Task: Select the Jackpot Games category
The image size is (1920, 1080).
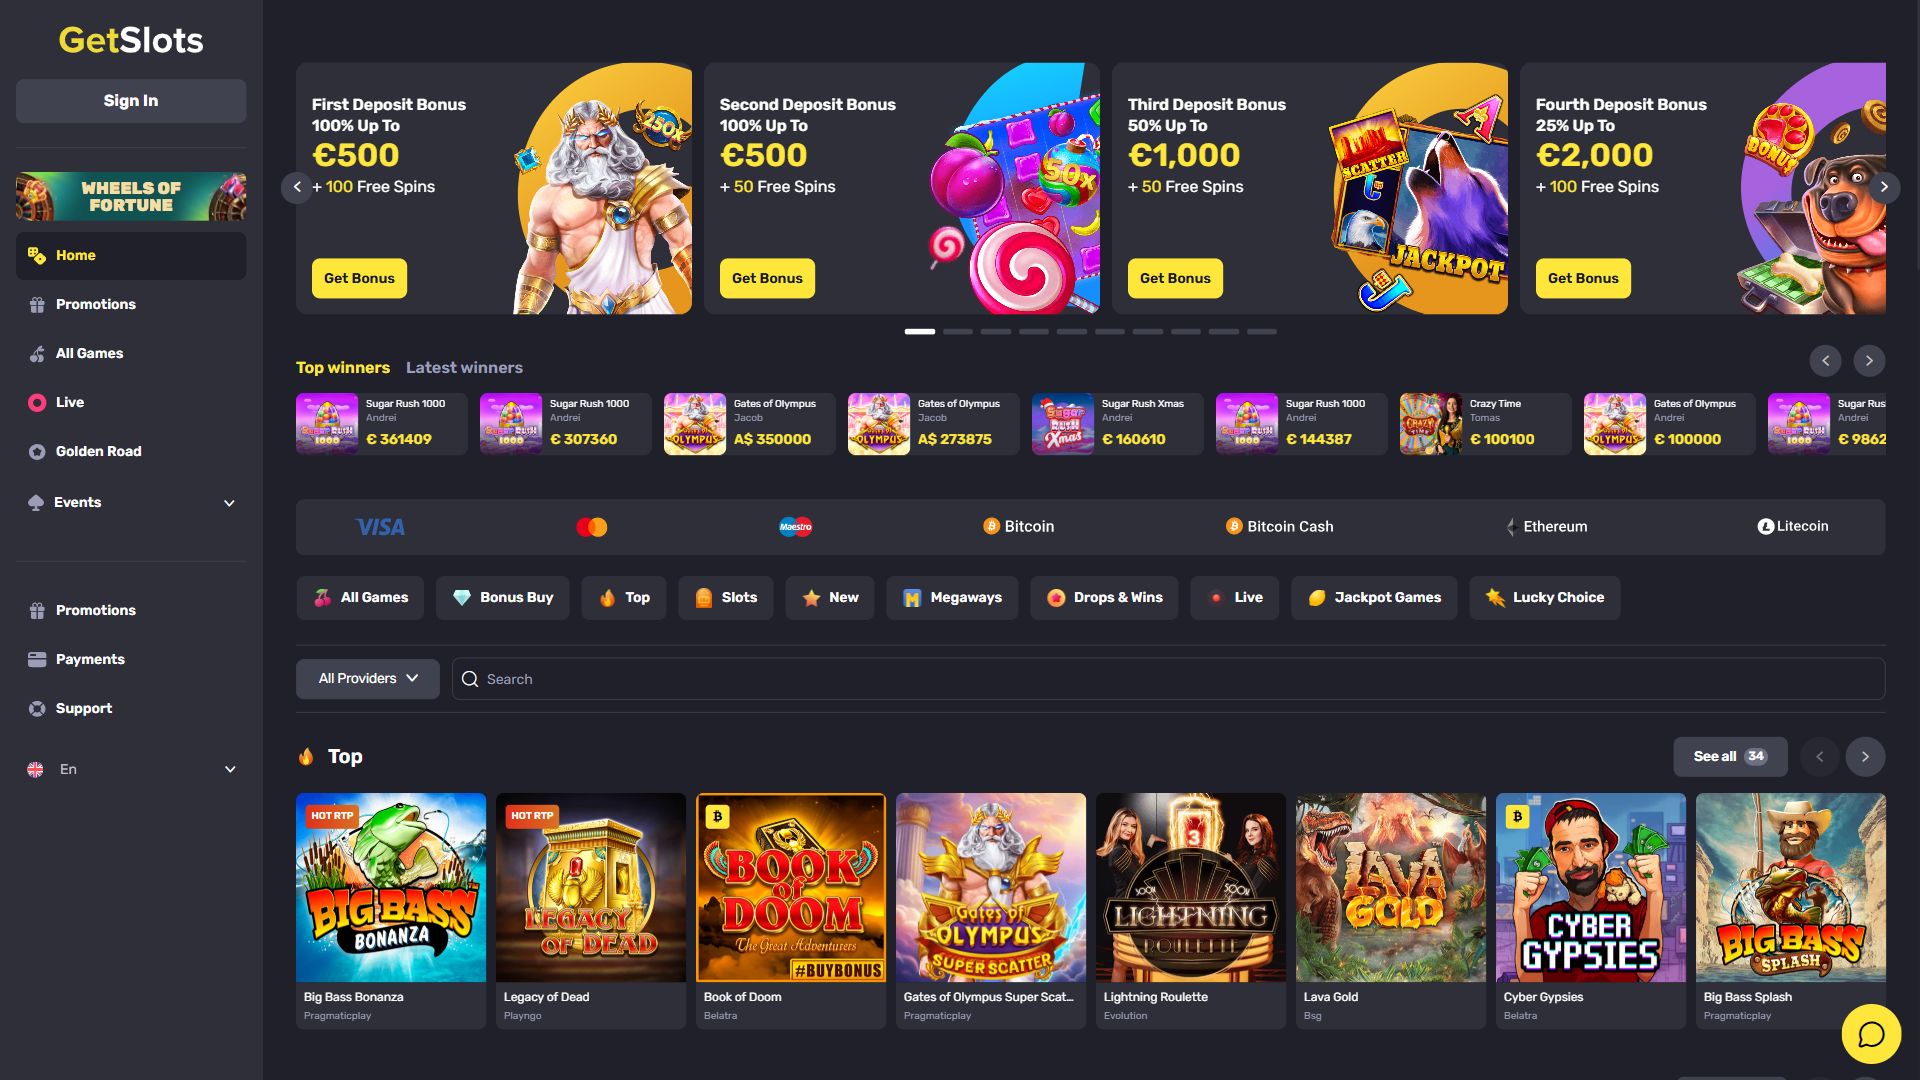Action: coord(1374,598)
